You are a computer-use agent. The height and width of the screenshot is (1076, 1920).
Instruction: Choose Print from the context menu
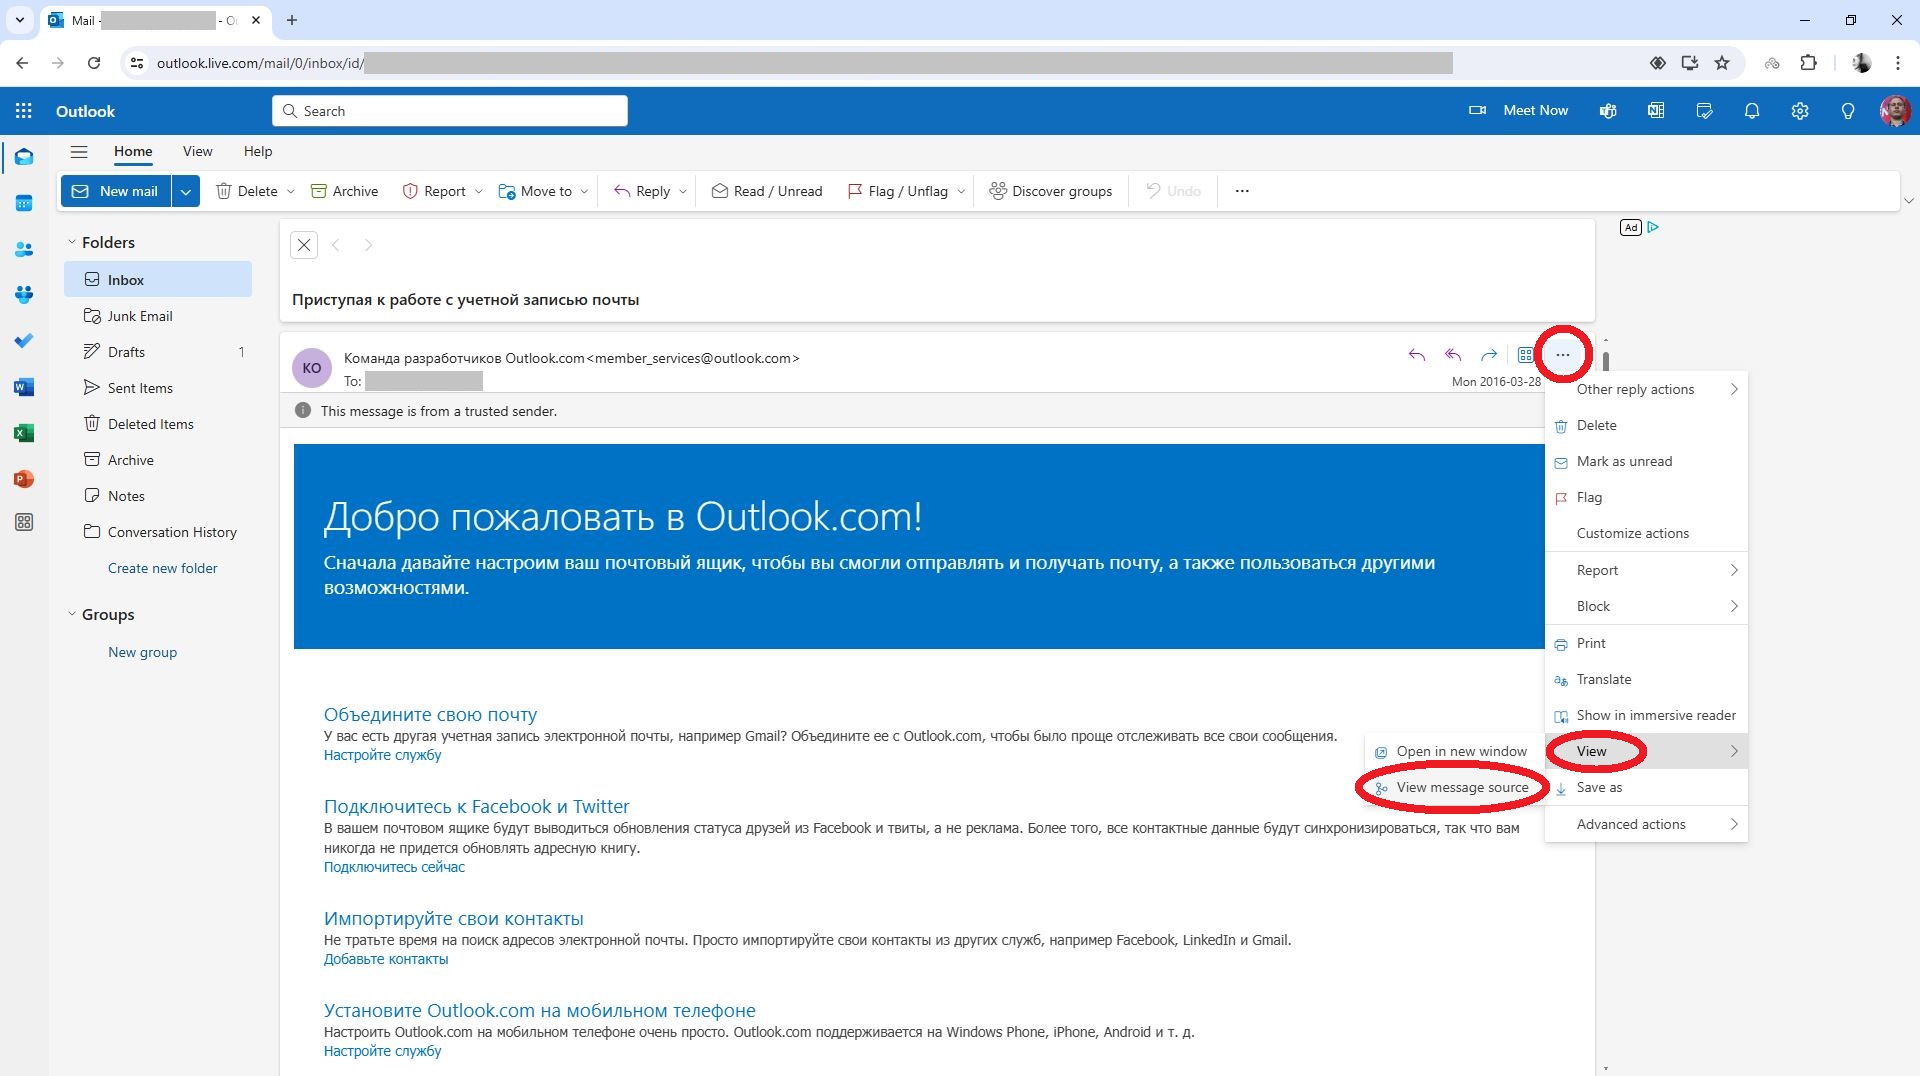pyautogui.click(x=1646, y=644)
